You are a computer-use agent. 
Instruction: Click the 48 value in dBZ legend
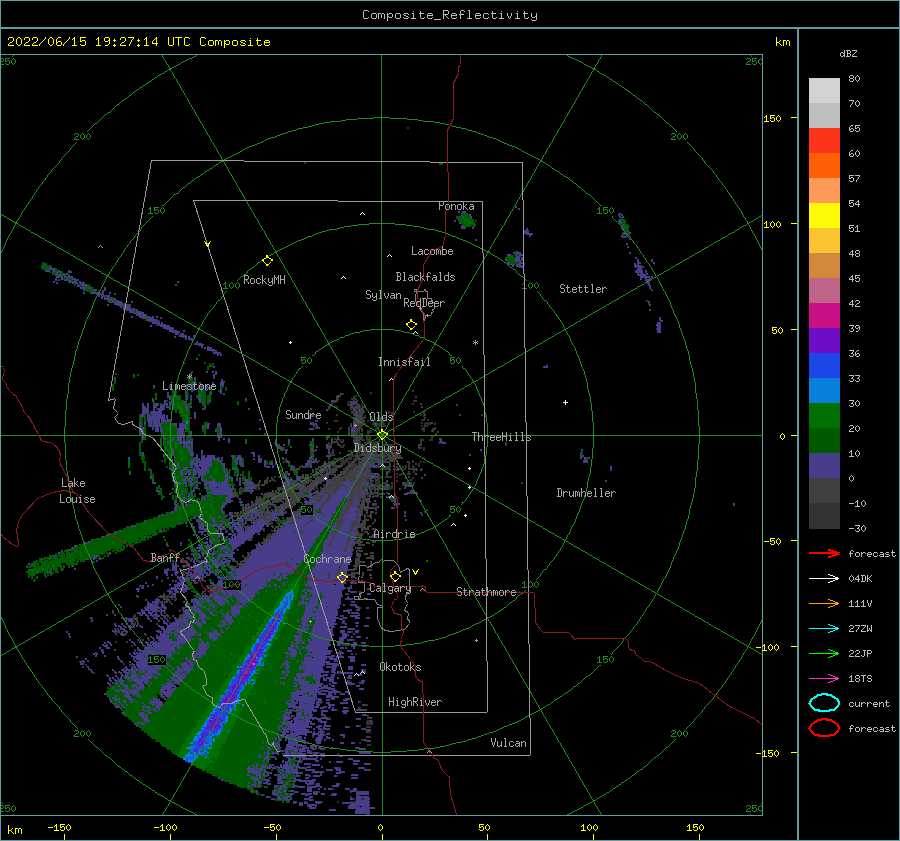[x=854, y=253]
